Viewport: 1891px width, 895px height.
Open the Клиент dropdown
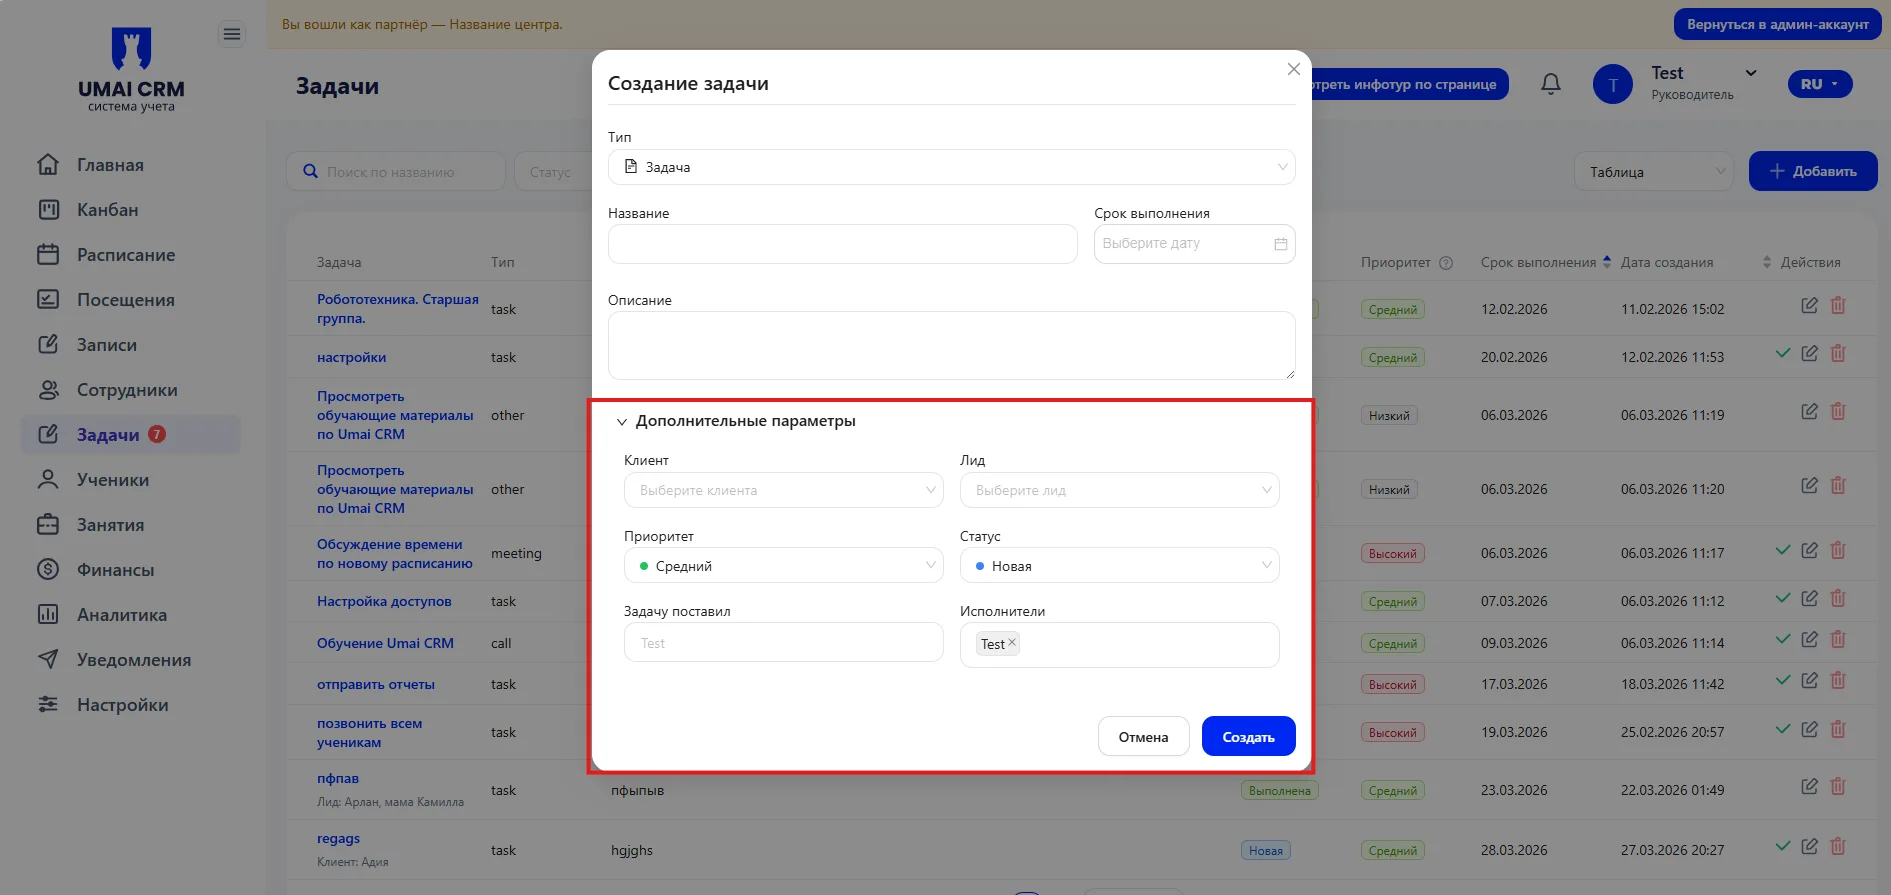pos(784,490)
